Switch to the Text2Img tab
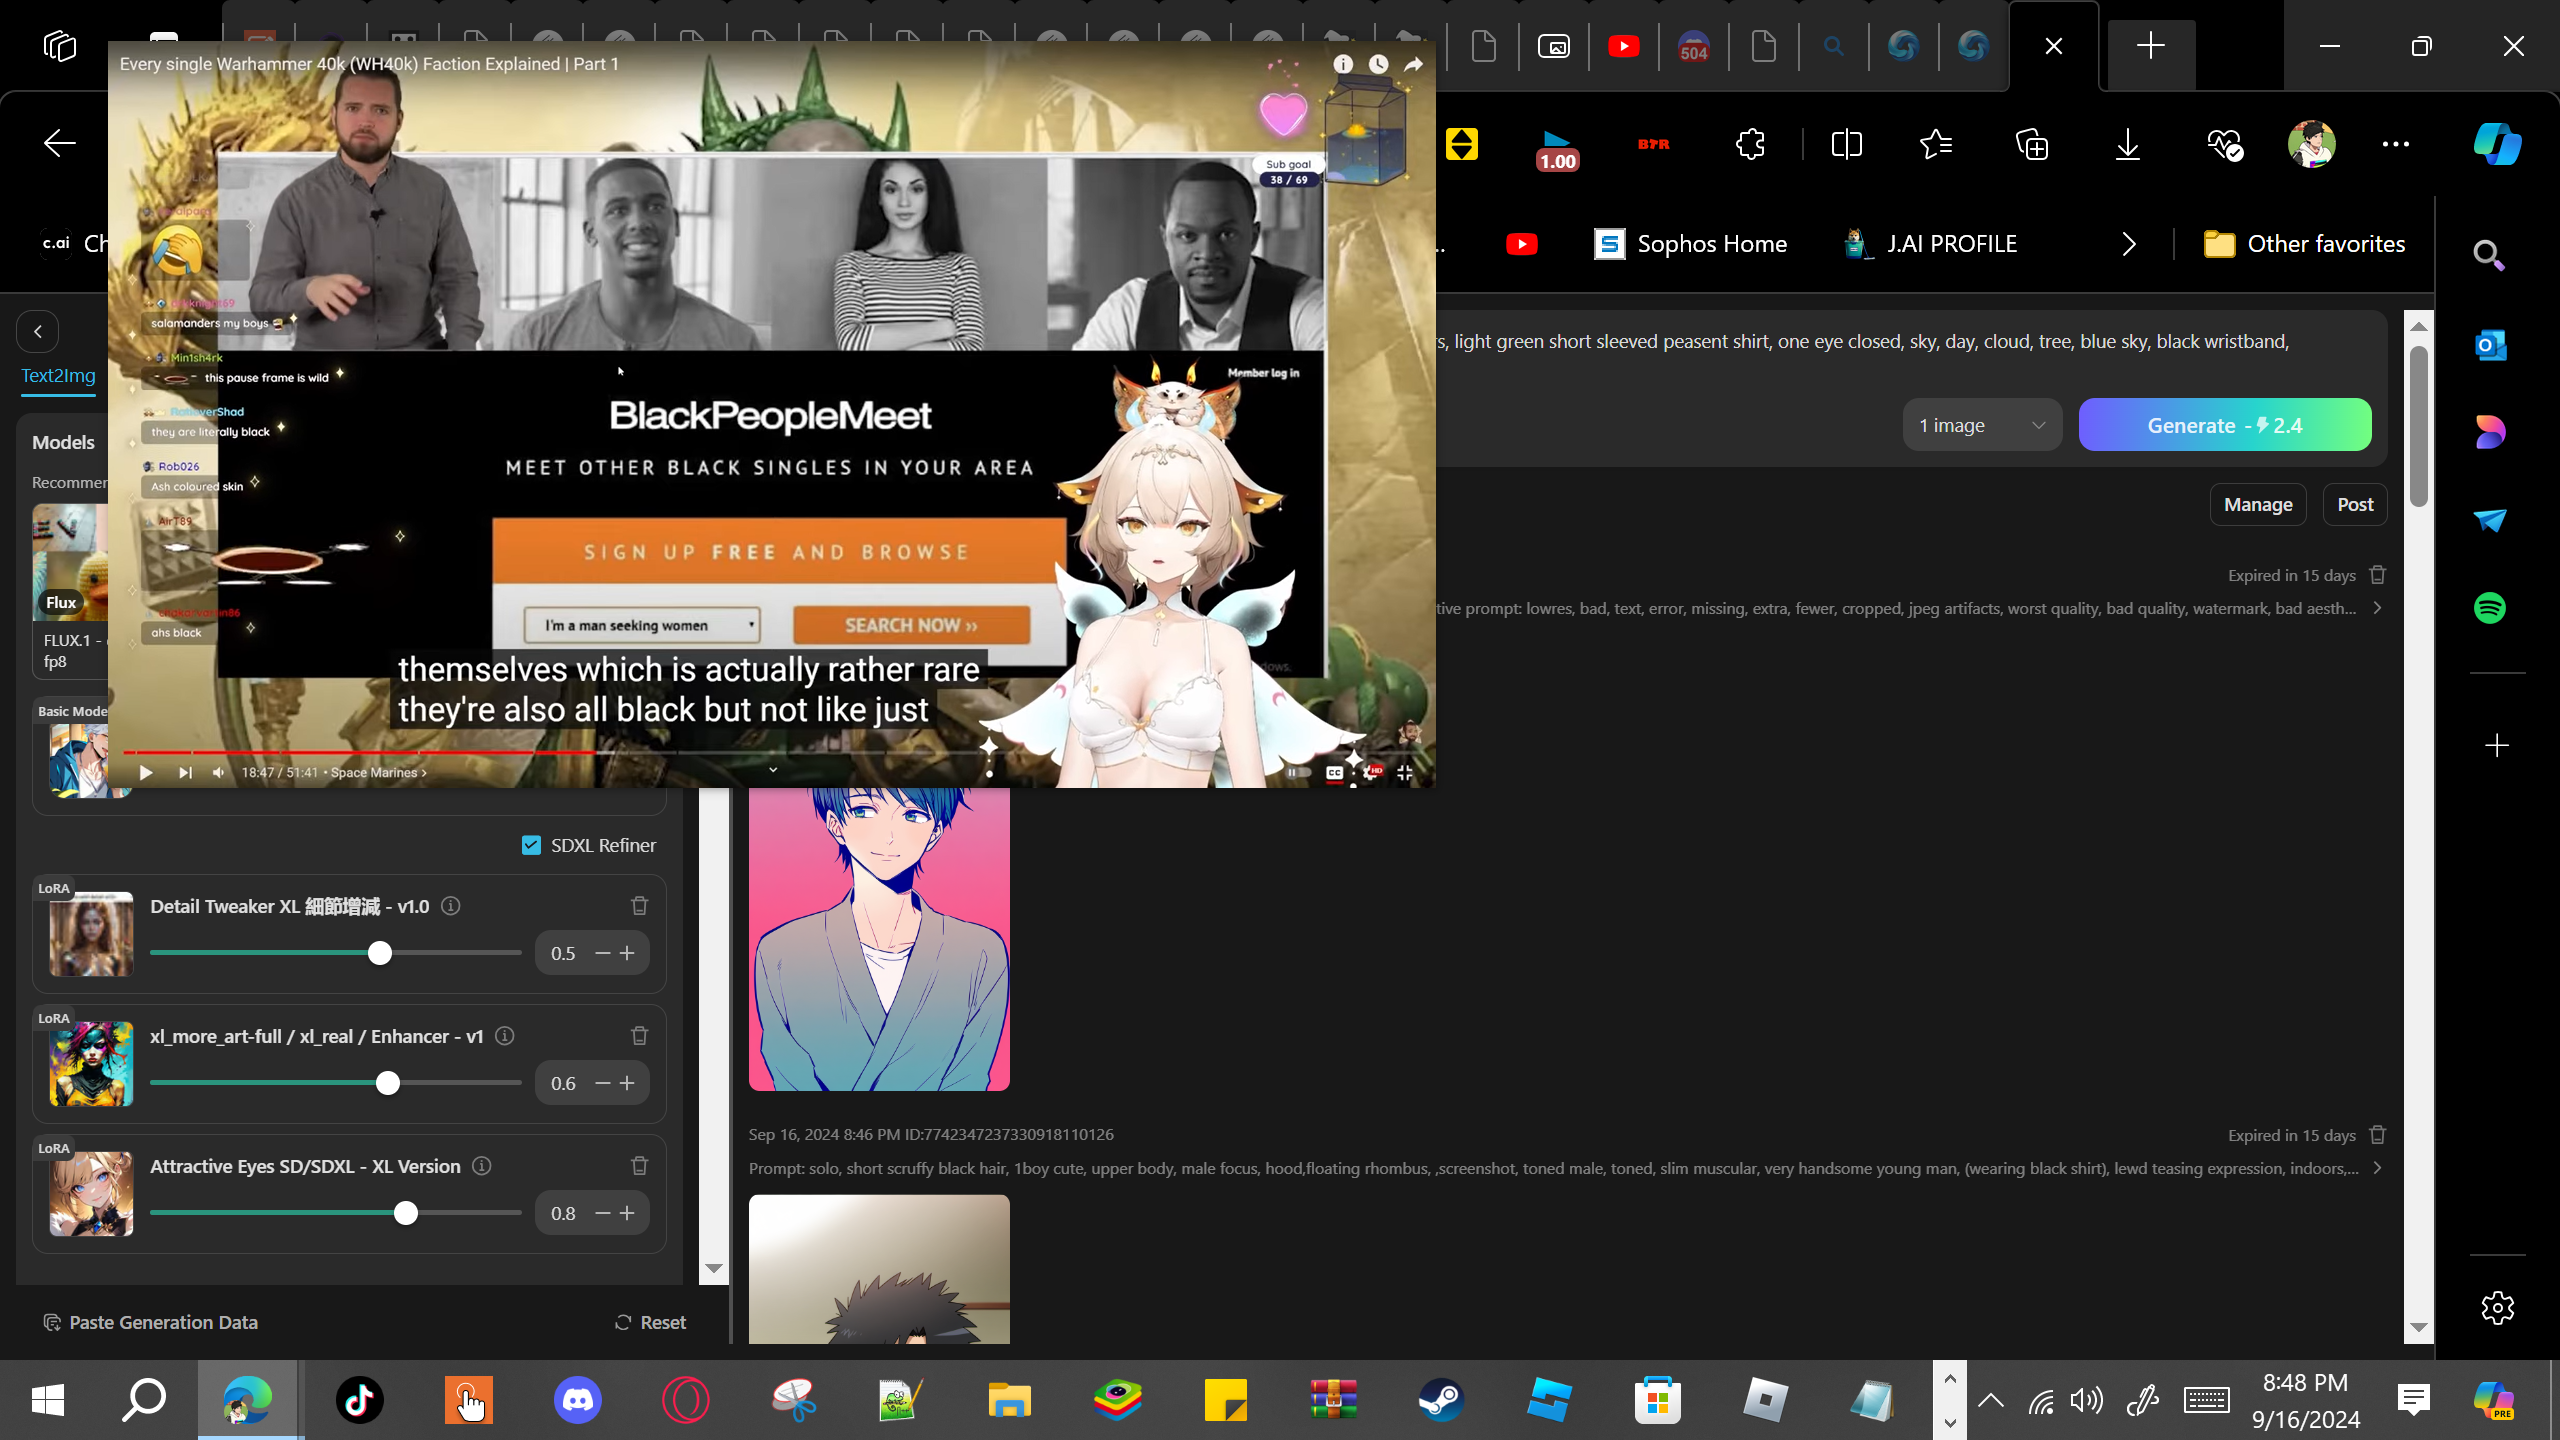Image resolution: width=2560 pixels, height=1440 pixels. [59, 376]
